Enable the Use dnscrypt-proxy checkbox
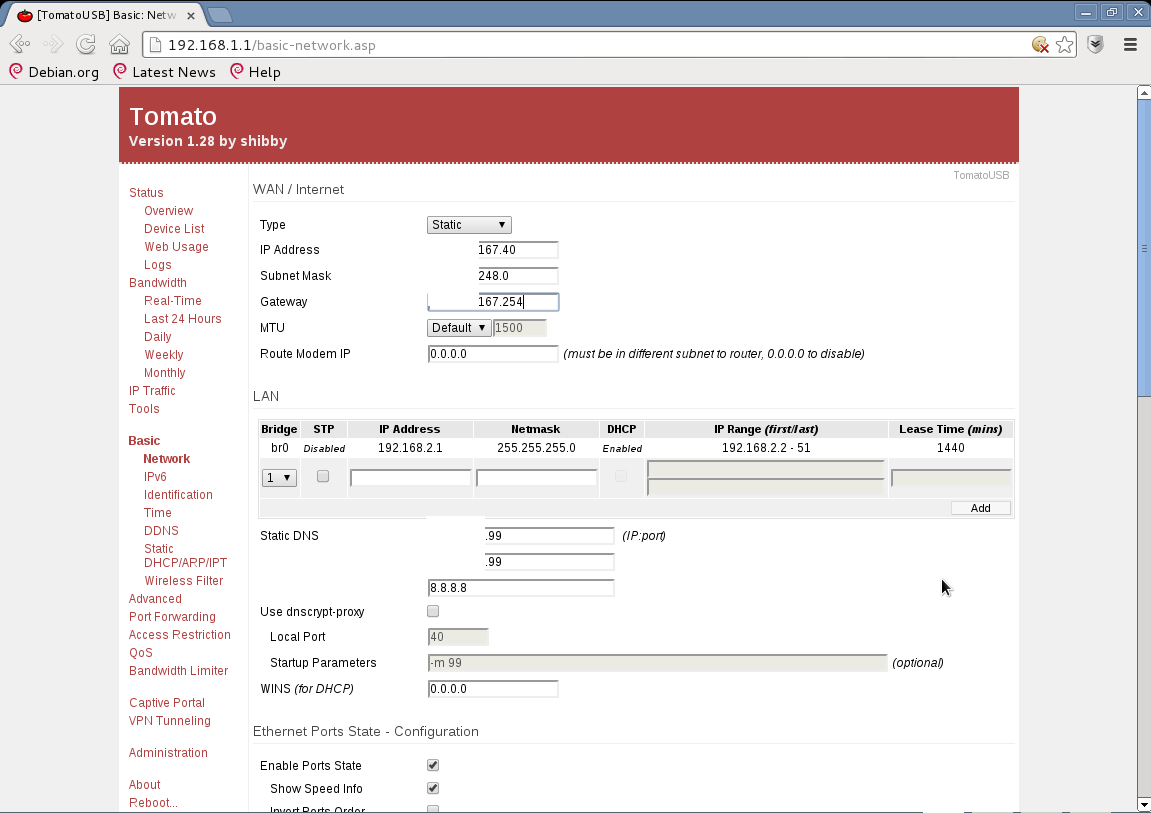The height and width of the screenshot is (813, 1151). tap(433, 611)
